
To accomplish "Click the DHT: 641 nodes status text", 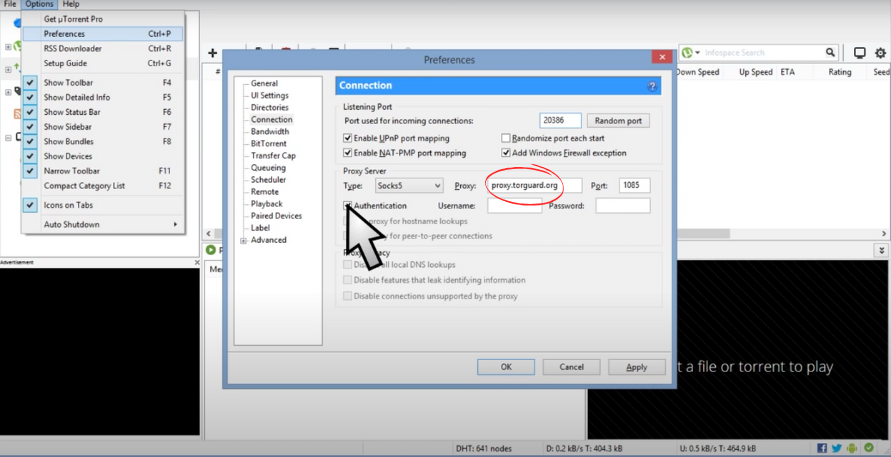I will click(484, 448).
